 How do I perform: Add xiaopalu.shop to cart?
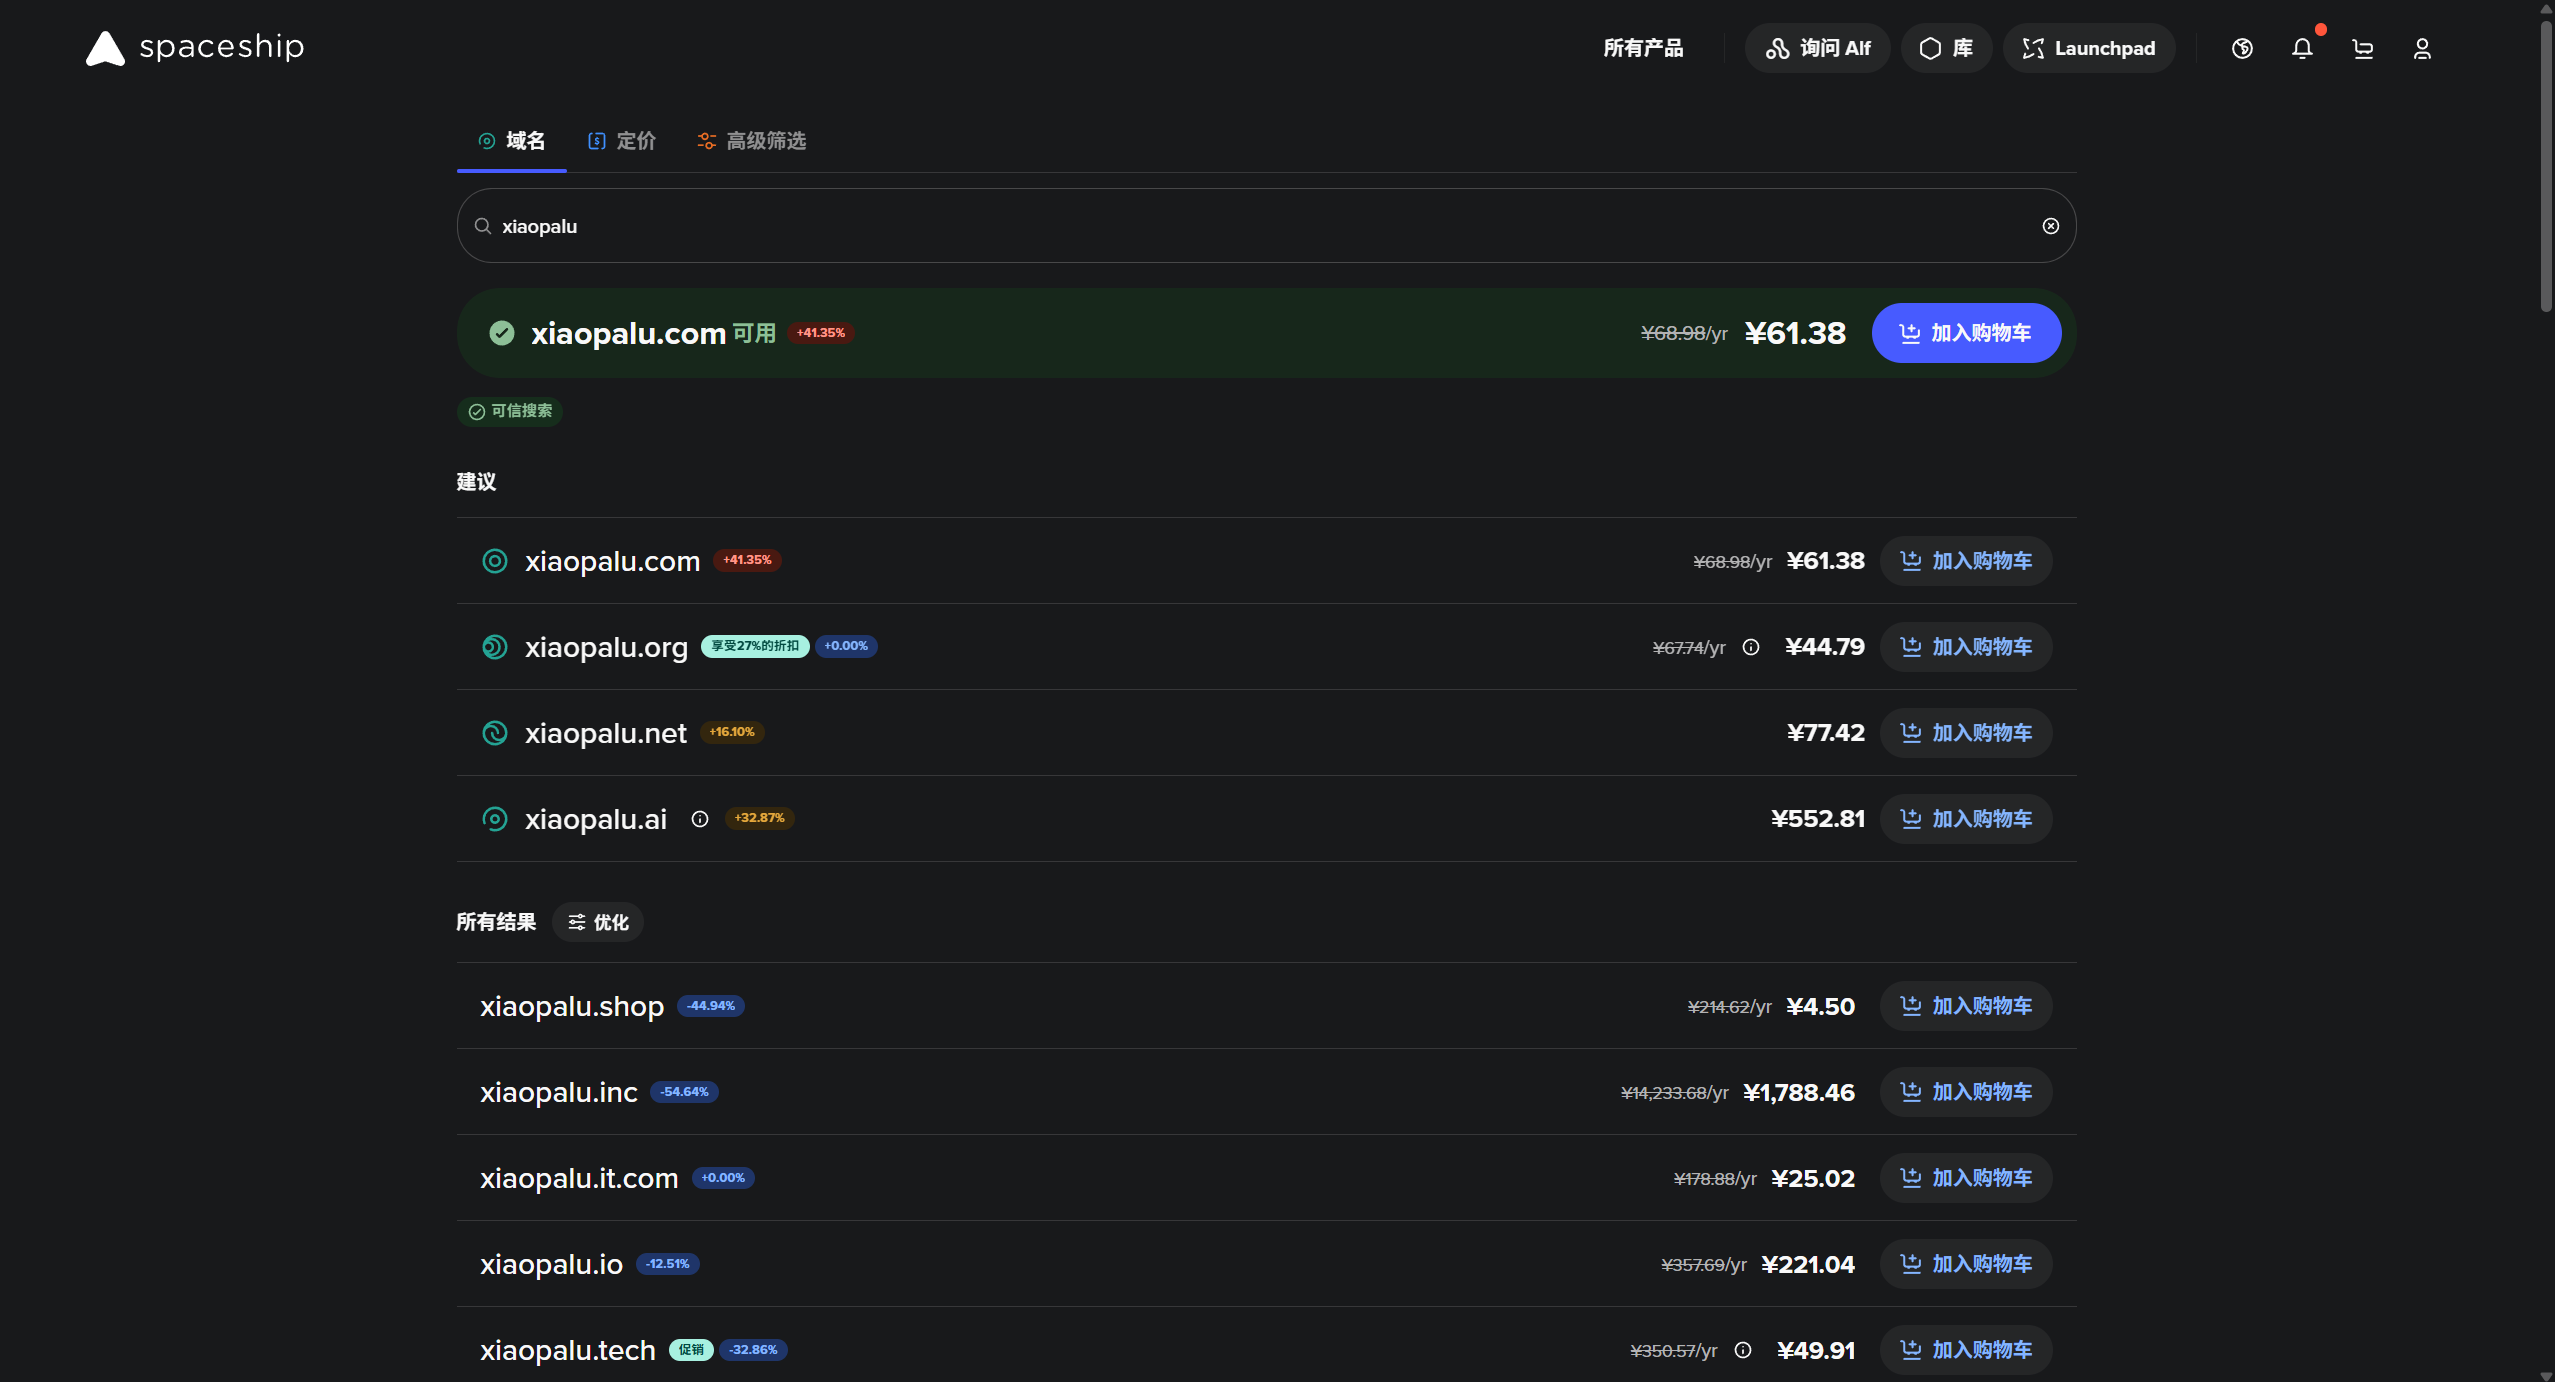[x=1965, y=1006]
